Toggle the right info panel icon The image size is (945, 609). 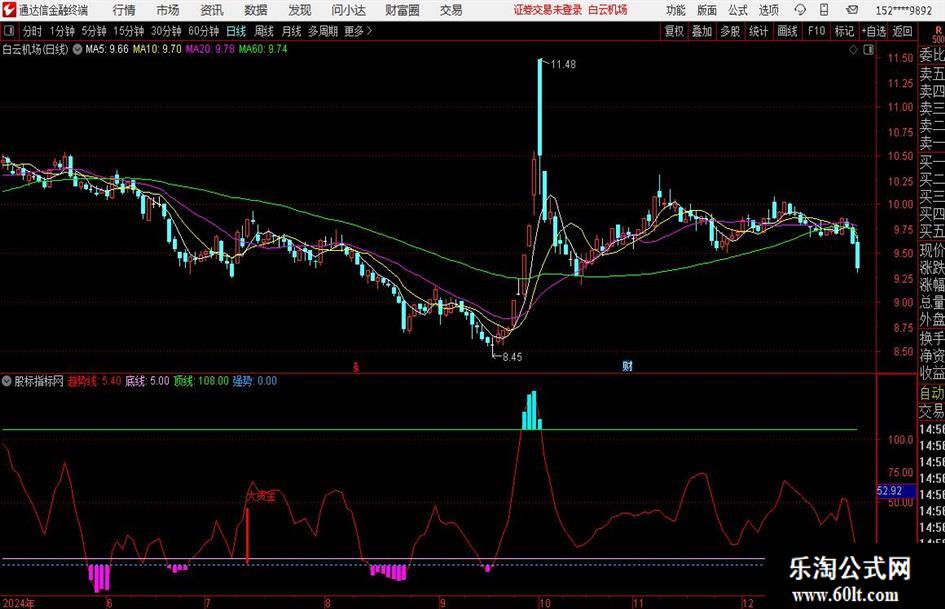coord(868,50)
